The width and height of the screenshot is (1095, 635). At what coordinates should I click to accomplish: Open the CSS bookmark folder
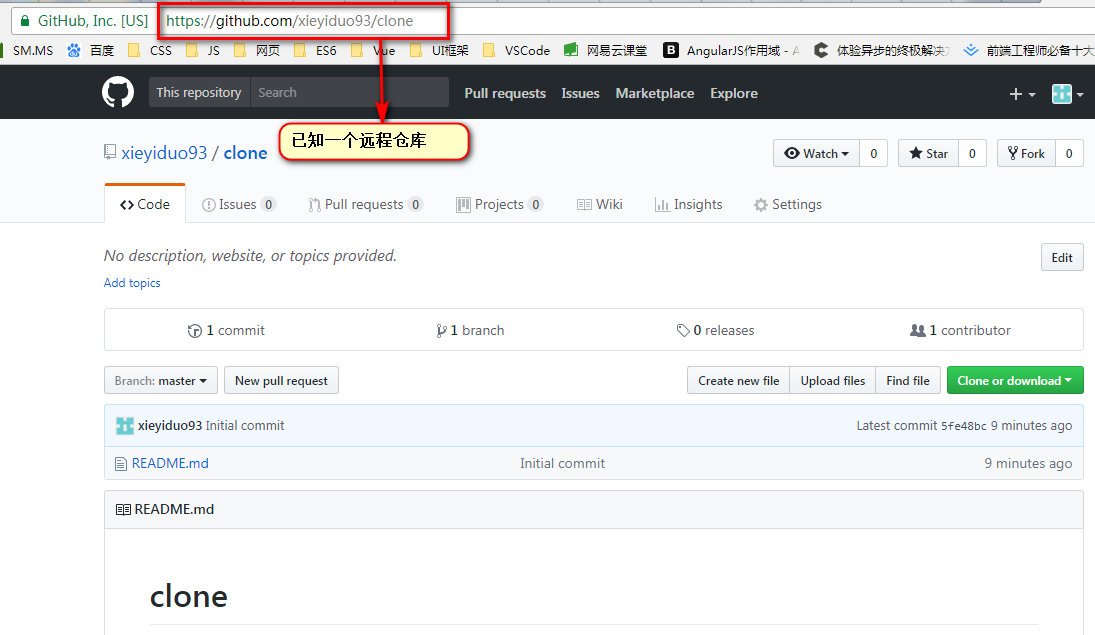pyautogui.click(x=150, y=50)
